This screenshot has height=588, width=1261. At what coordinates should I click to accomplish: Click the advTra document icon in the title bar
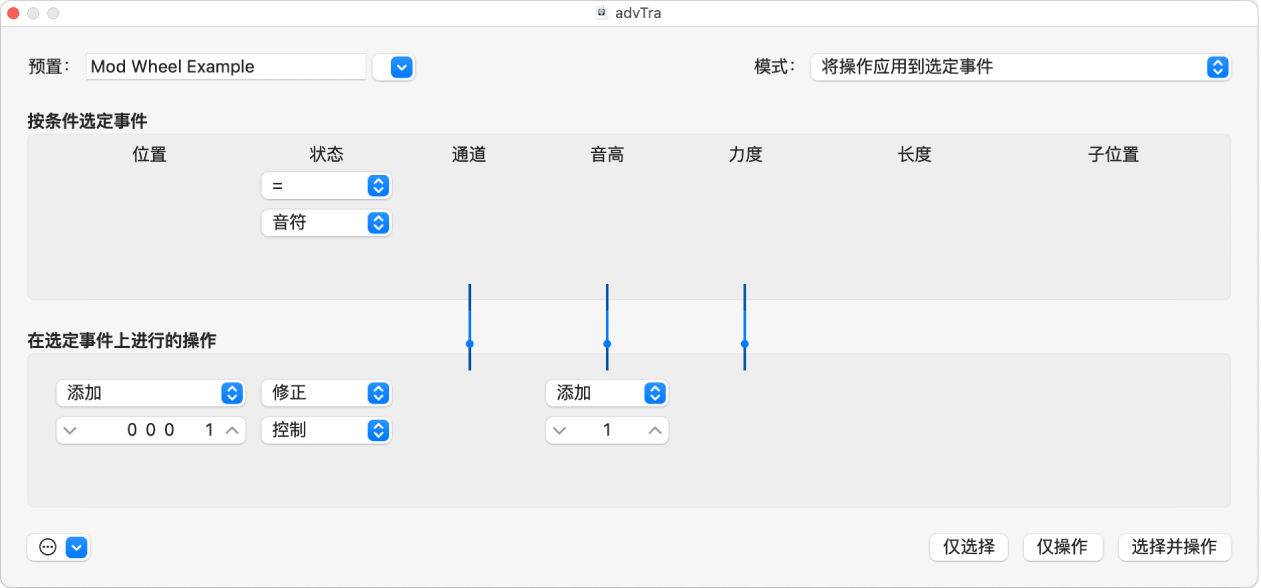click(x=601, y=13)
